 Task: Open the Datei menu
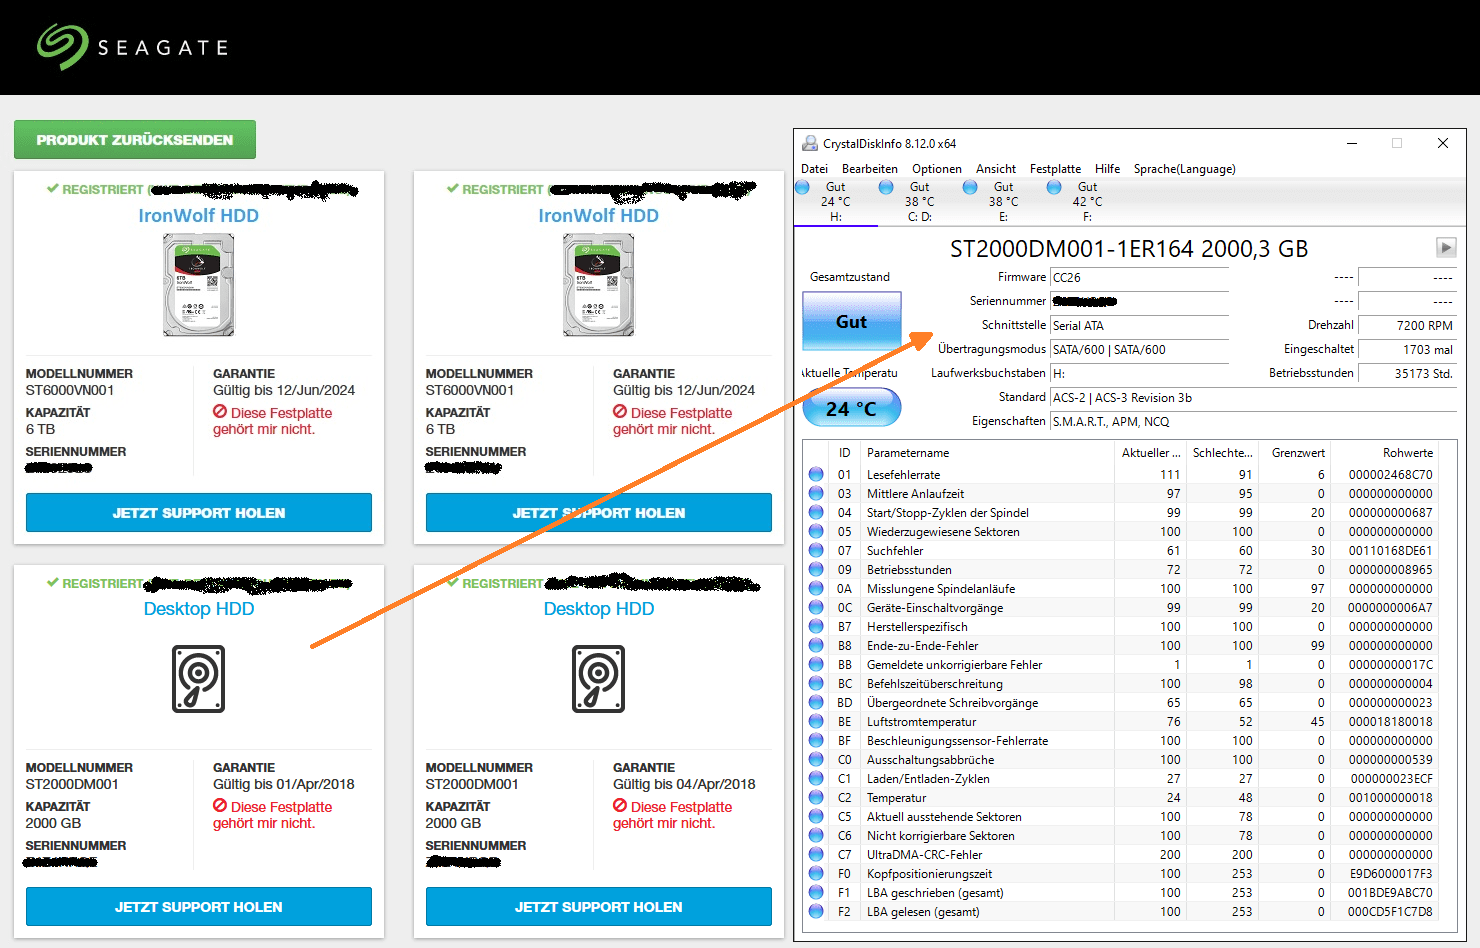(x=814, y=169)
